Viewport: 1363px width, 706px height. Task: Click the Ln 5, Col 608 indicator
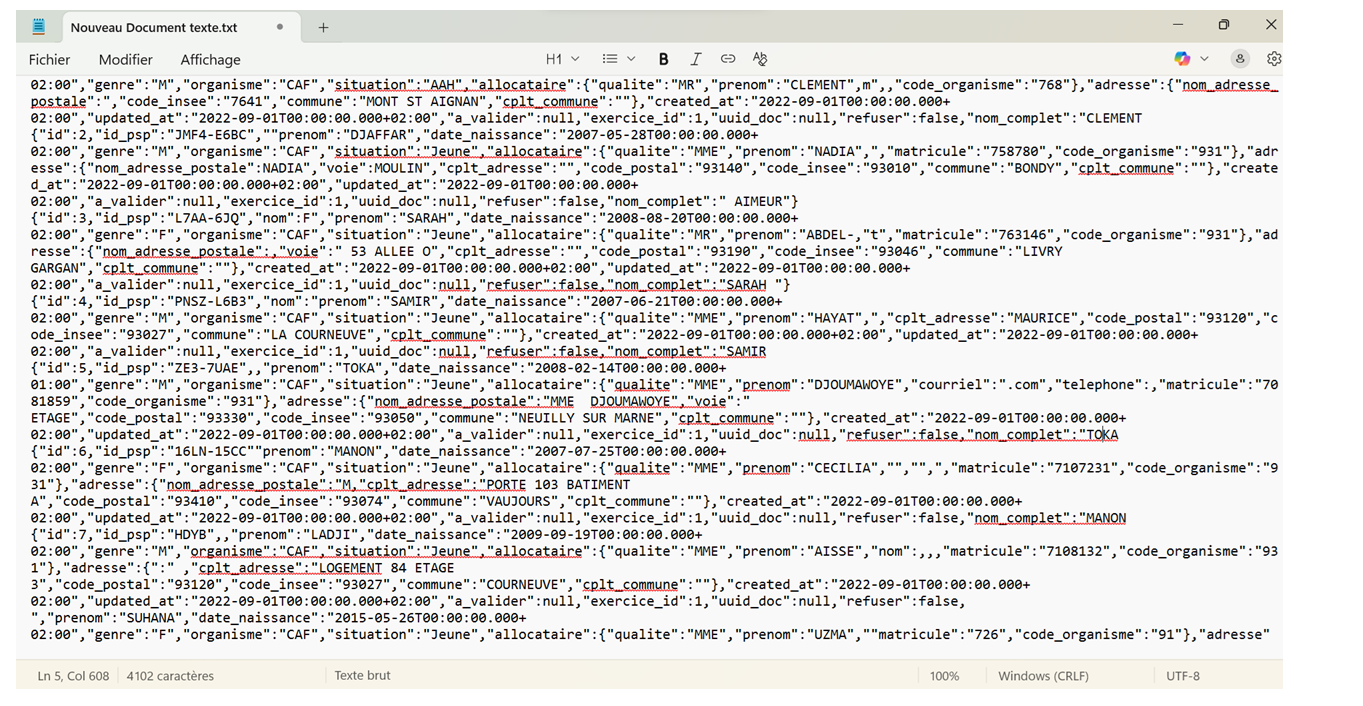coord(73,676)
